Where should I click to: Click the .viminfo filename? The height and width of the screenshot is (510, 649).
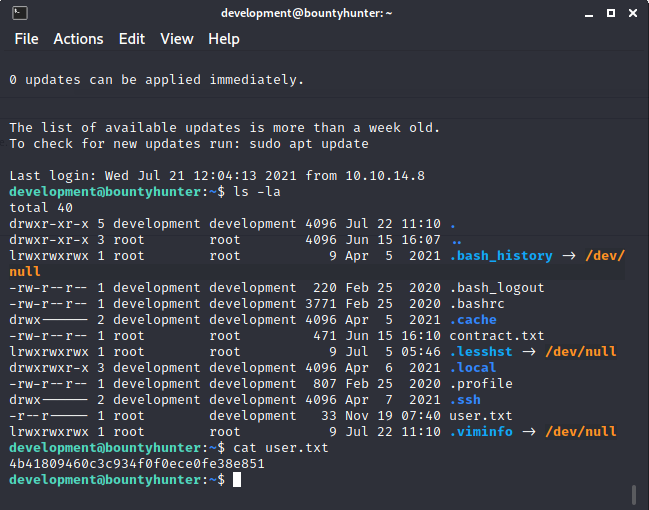(x=481, y=432)
